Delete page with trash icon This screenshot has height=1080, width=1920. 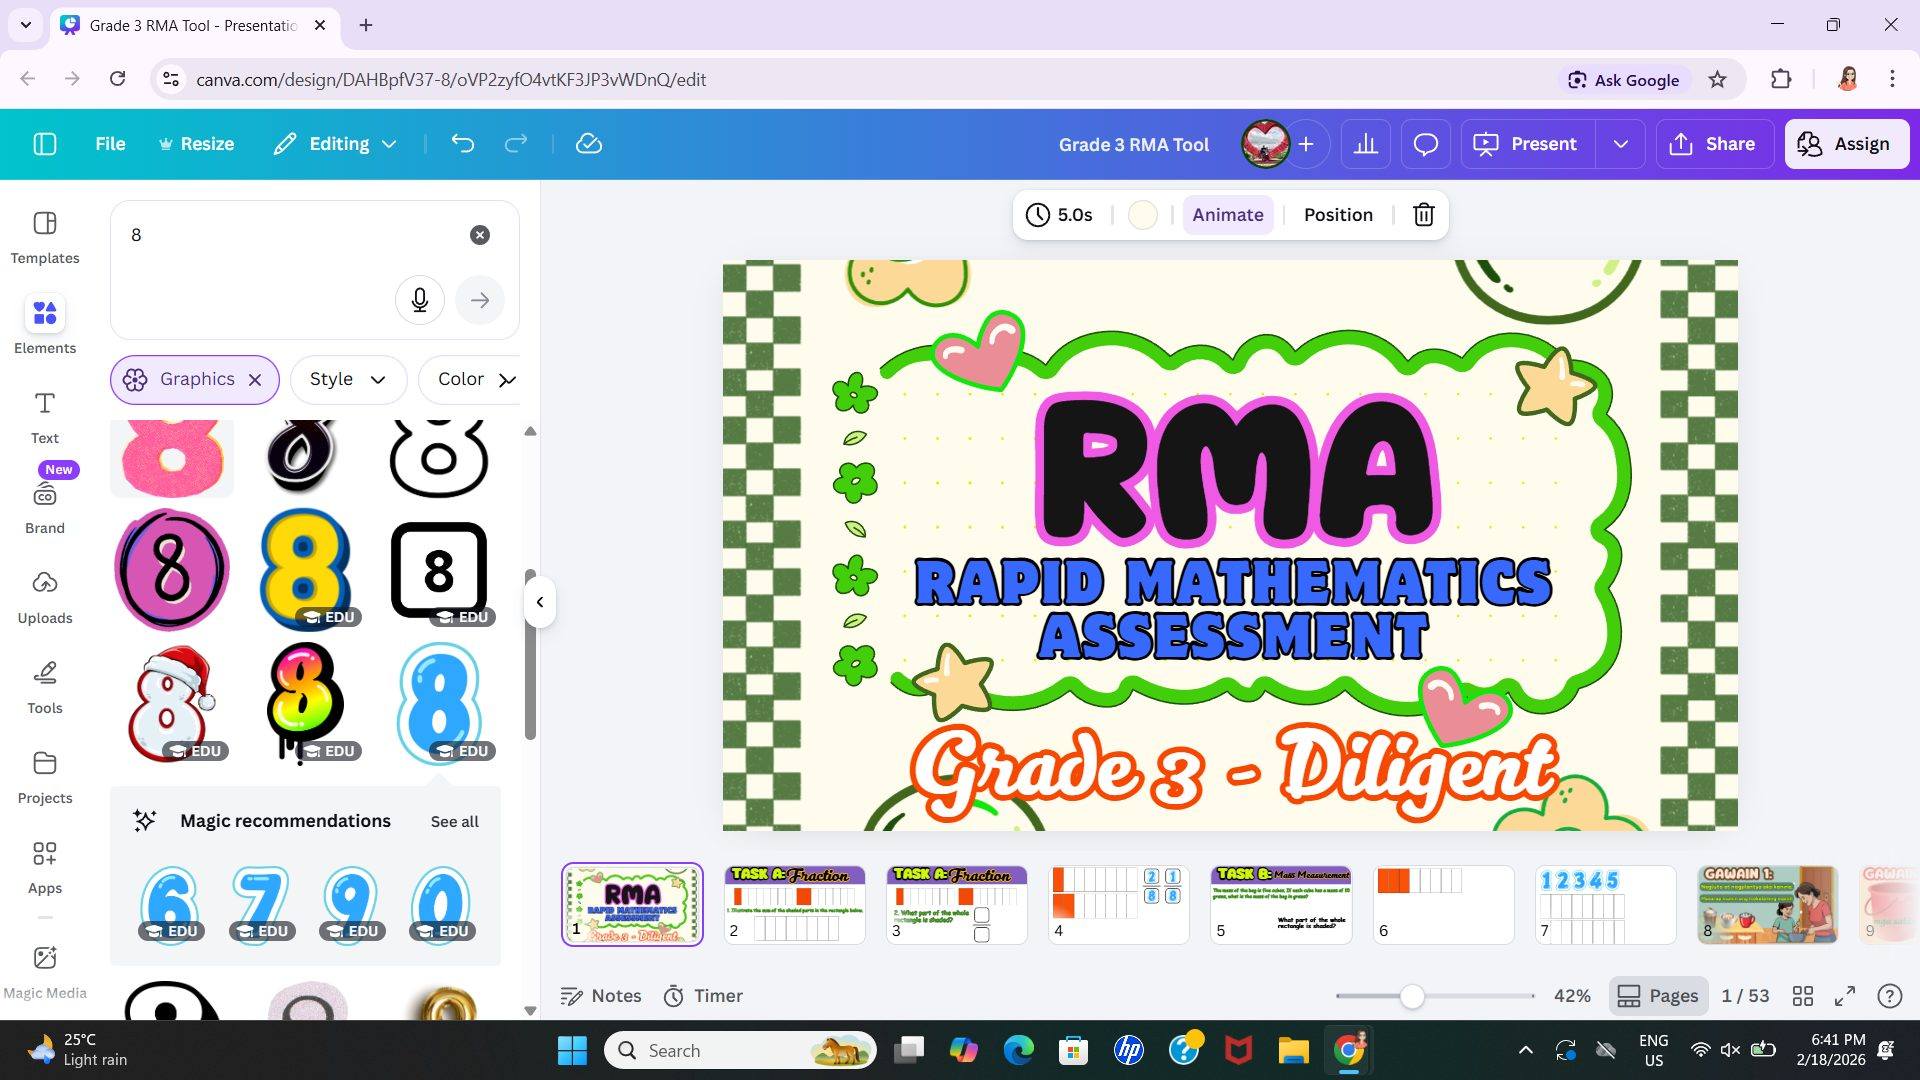pyautogui.click(x=1424, y=214)
